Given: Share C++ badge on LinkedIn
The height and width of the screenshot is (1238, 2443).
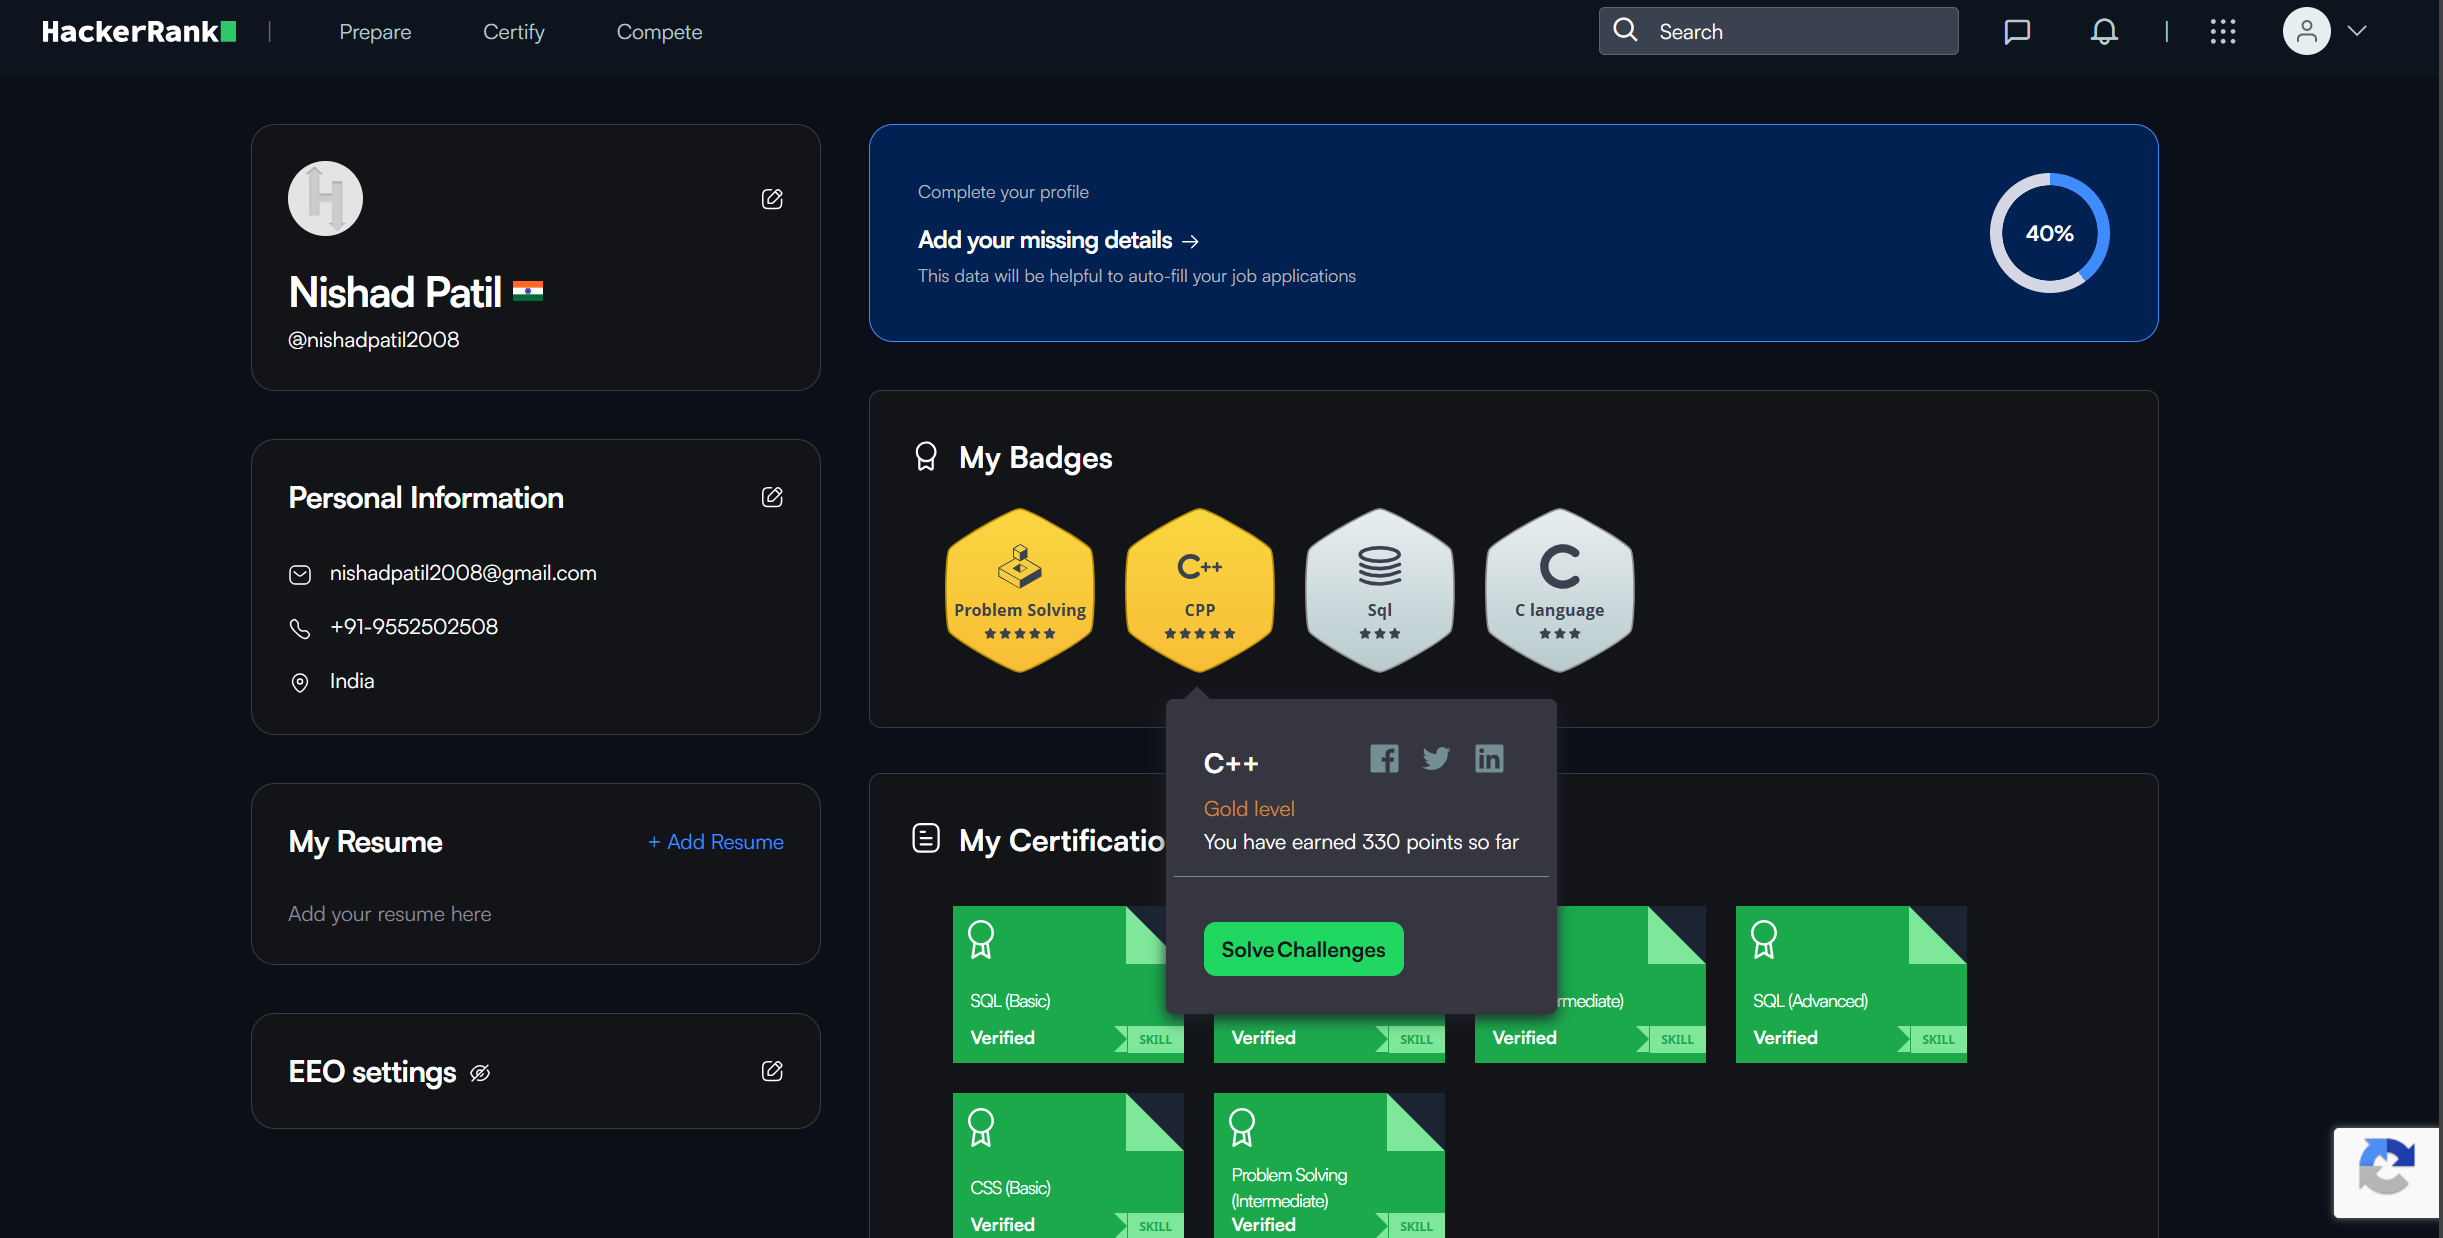Looking at the screenshot, I should 1489,759.
